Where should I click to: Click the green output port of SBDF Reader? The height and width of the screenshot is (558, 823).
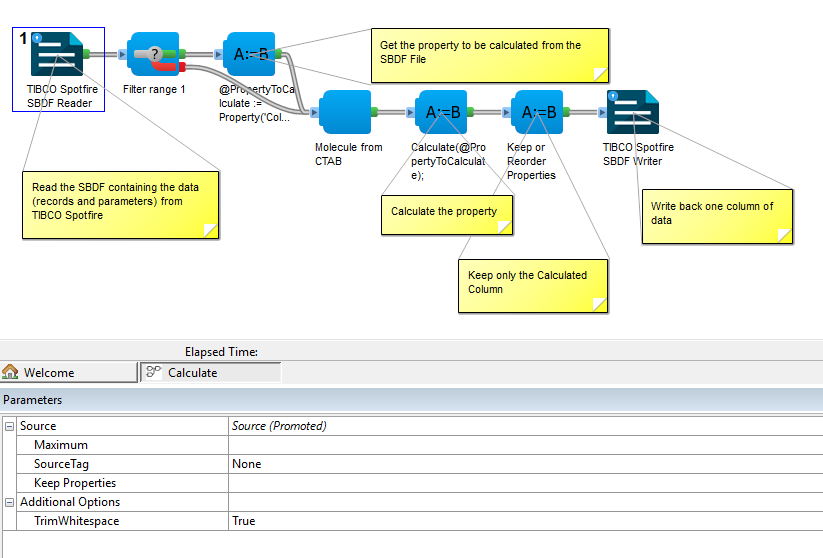tap(87, 54)
